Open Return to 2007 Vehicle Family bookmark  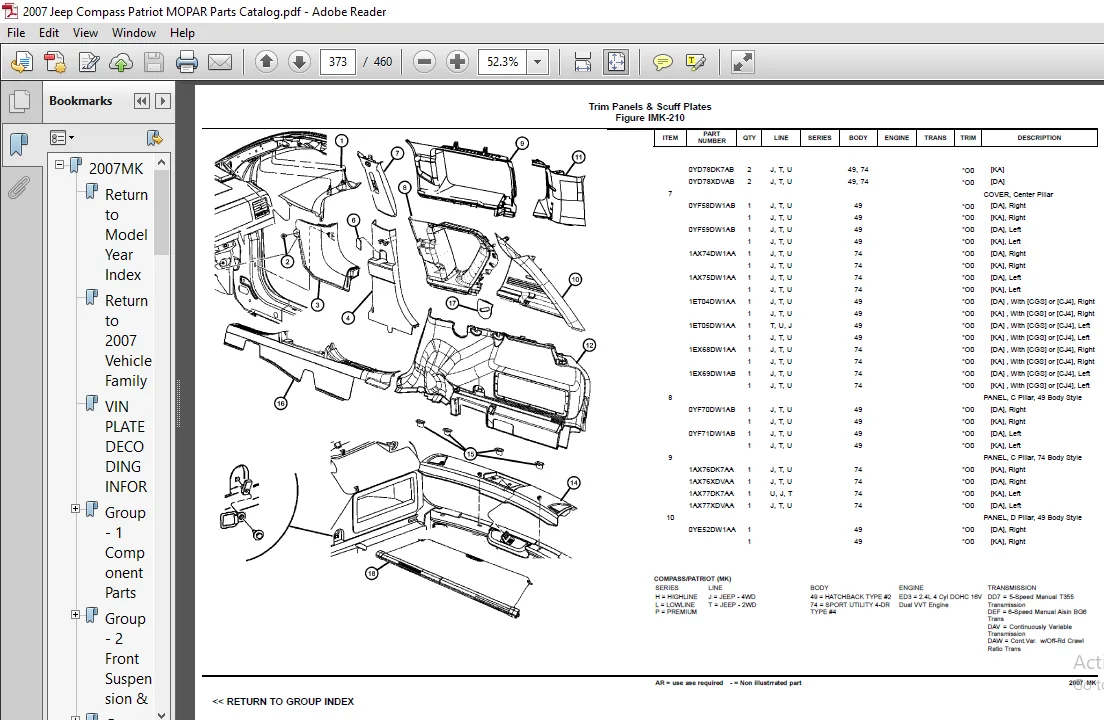128,341
